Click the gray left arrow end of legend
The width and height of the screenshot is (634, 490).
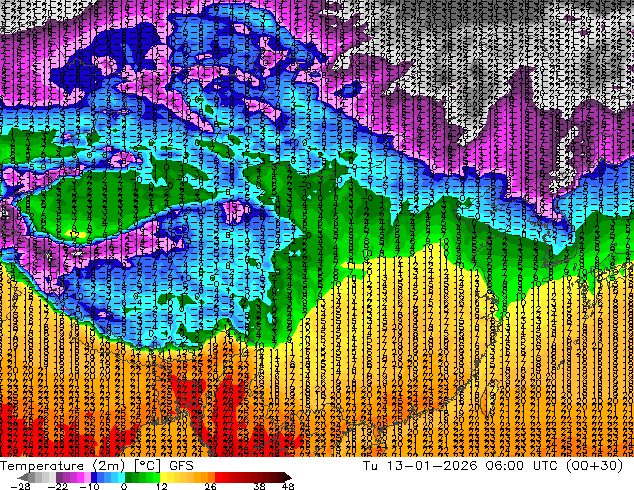coord(23,477)
